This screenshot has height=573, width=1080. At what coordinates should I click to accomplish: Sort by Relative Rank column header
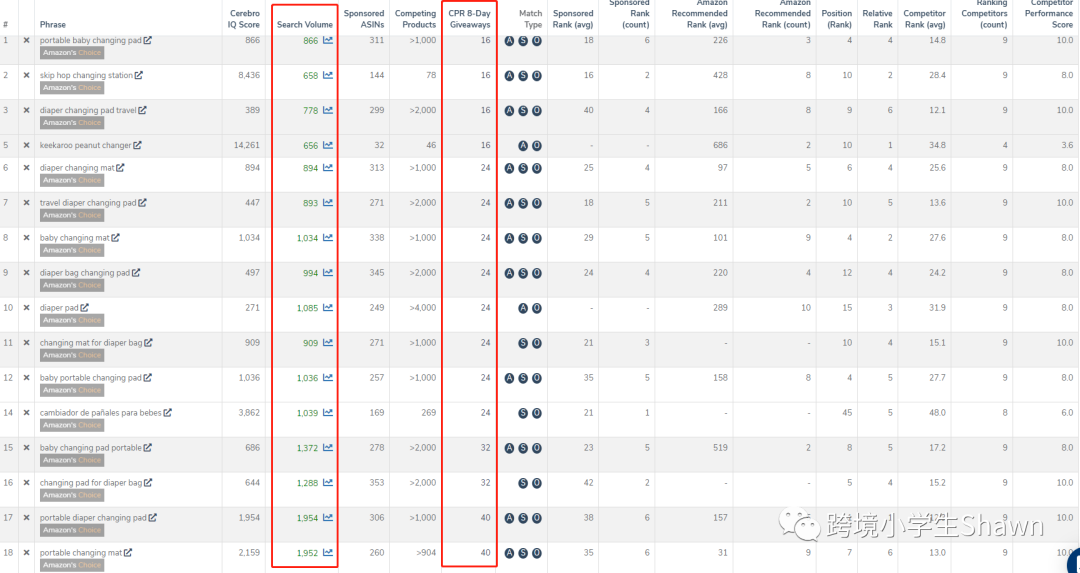[x=877, y=19]
